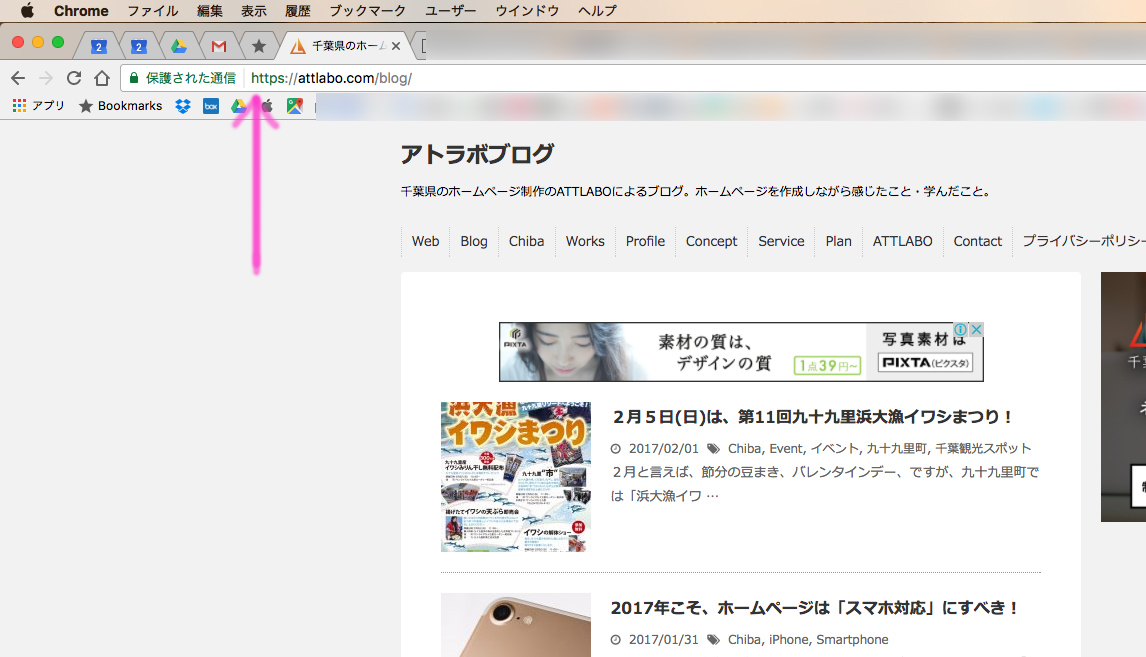Viewport: 1146px width, 657px height.
Task: Open the 2017年こそ スマホ対応 post title
Action: point(814,608)
